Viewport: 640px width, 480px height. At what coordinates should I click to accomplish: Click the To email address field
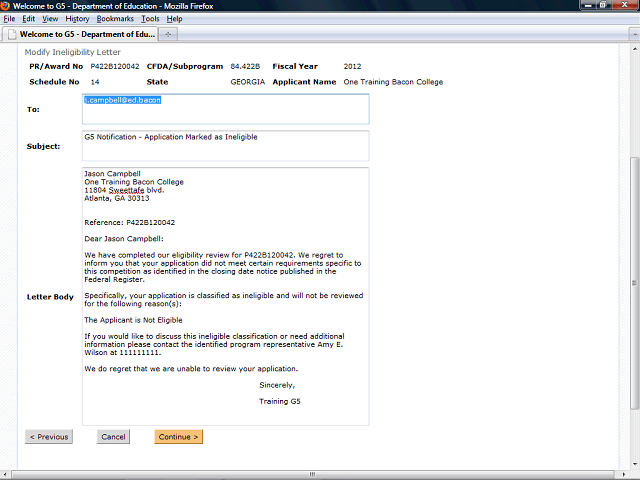(226, 109)
